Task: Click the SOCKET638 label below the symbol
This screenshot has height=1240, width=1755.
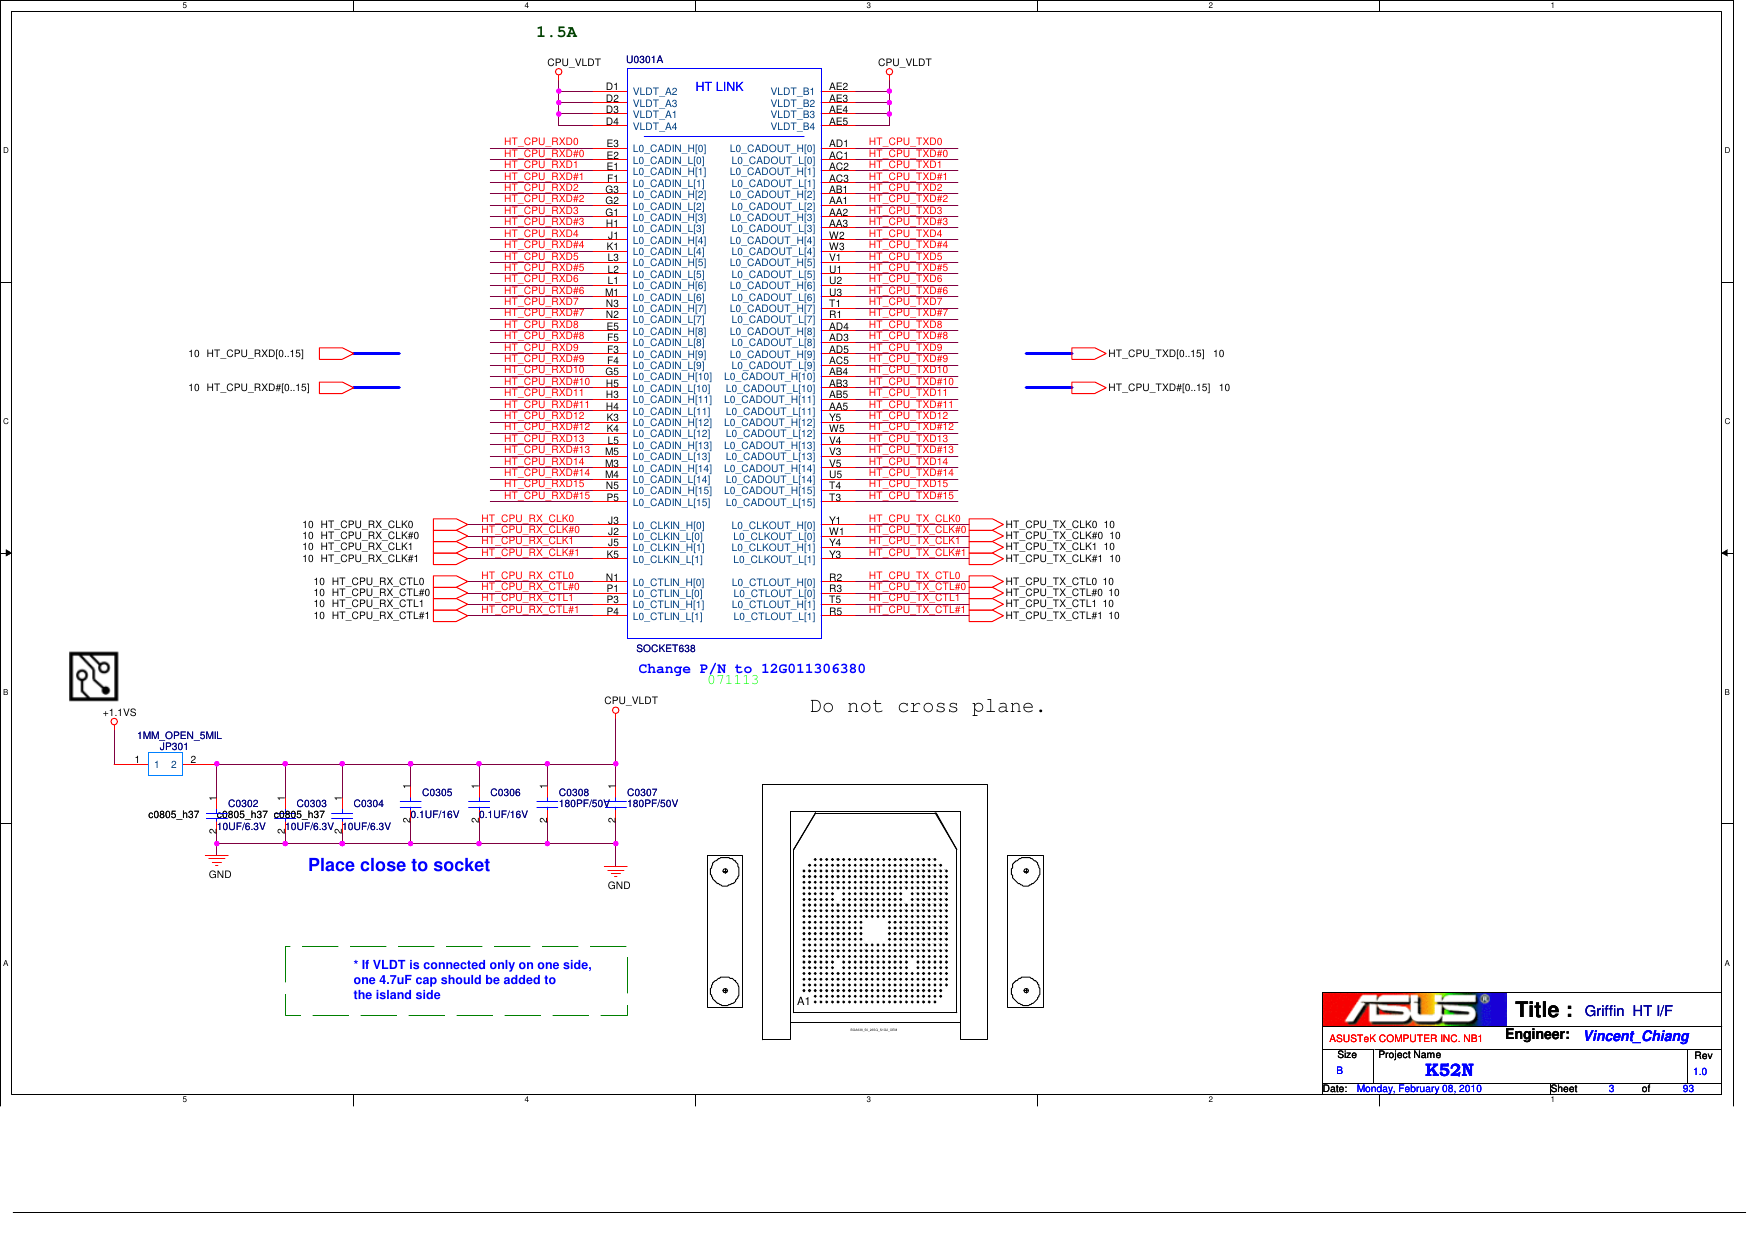Action: (x=665, y=648)
